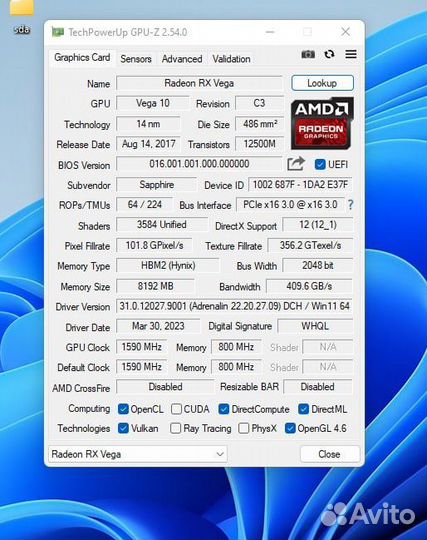
Task: Select the Graphics Card tab
Action: 82,58
